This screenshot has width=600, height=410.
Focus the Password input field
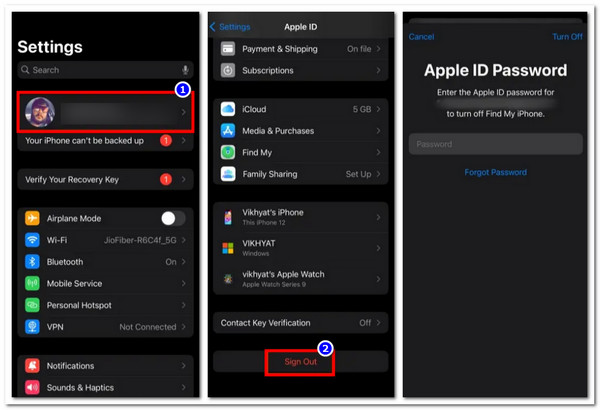point(496,144)
